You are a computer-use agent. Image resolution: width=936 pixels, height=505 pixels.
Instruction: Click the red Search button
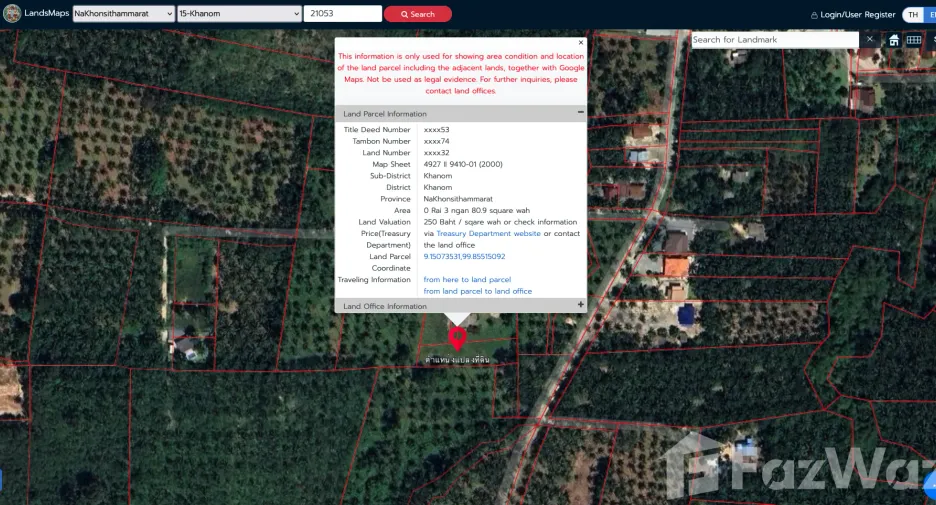pyautogui.click(x=418, y=14)
